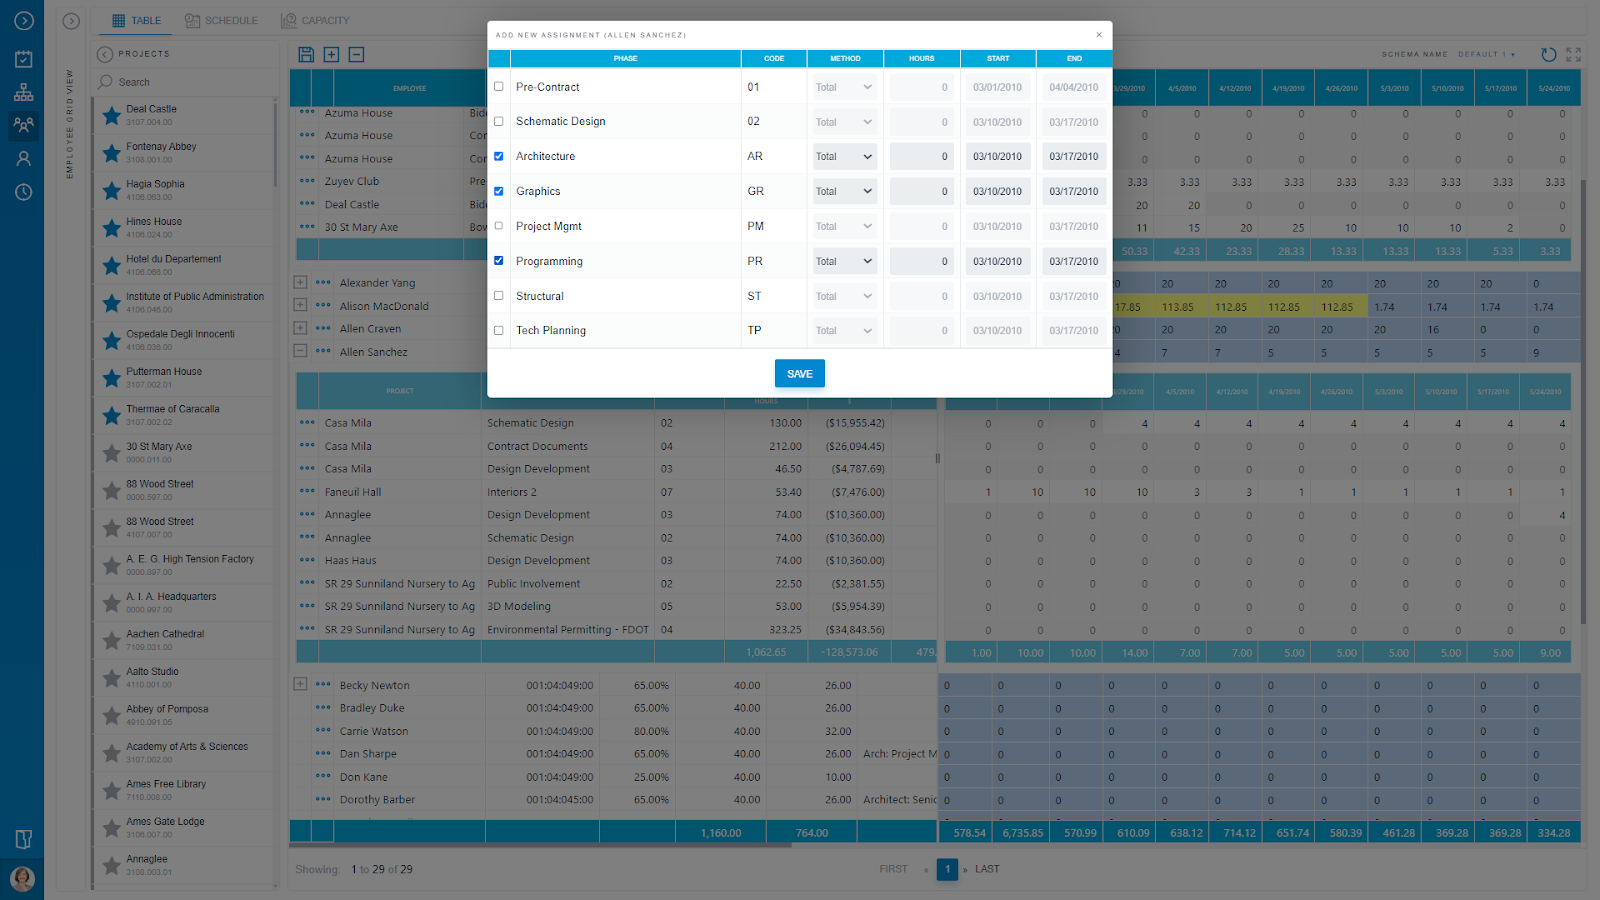
Task: Select the org chart icon in the sidebar
Action: [23, 91]
